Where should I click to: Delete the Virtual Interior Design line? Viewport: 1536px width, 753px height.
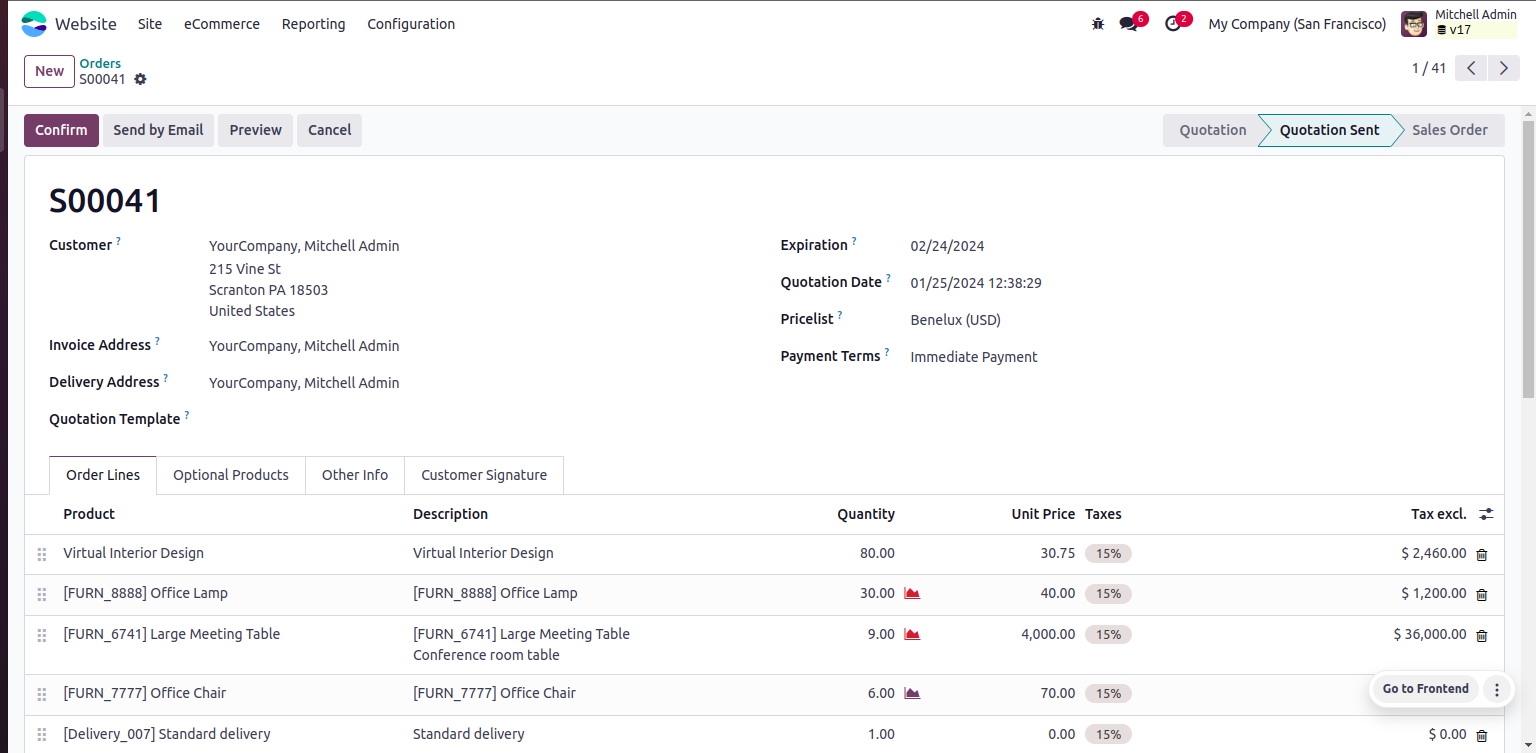[x=1482, y=554]
